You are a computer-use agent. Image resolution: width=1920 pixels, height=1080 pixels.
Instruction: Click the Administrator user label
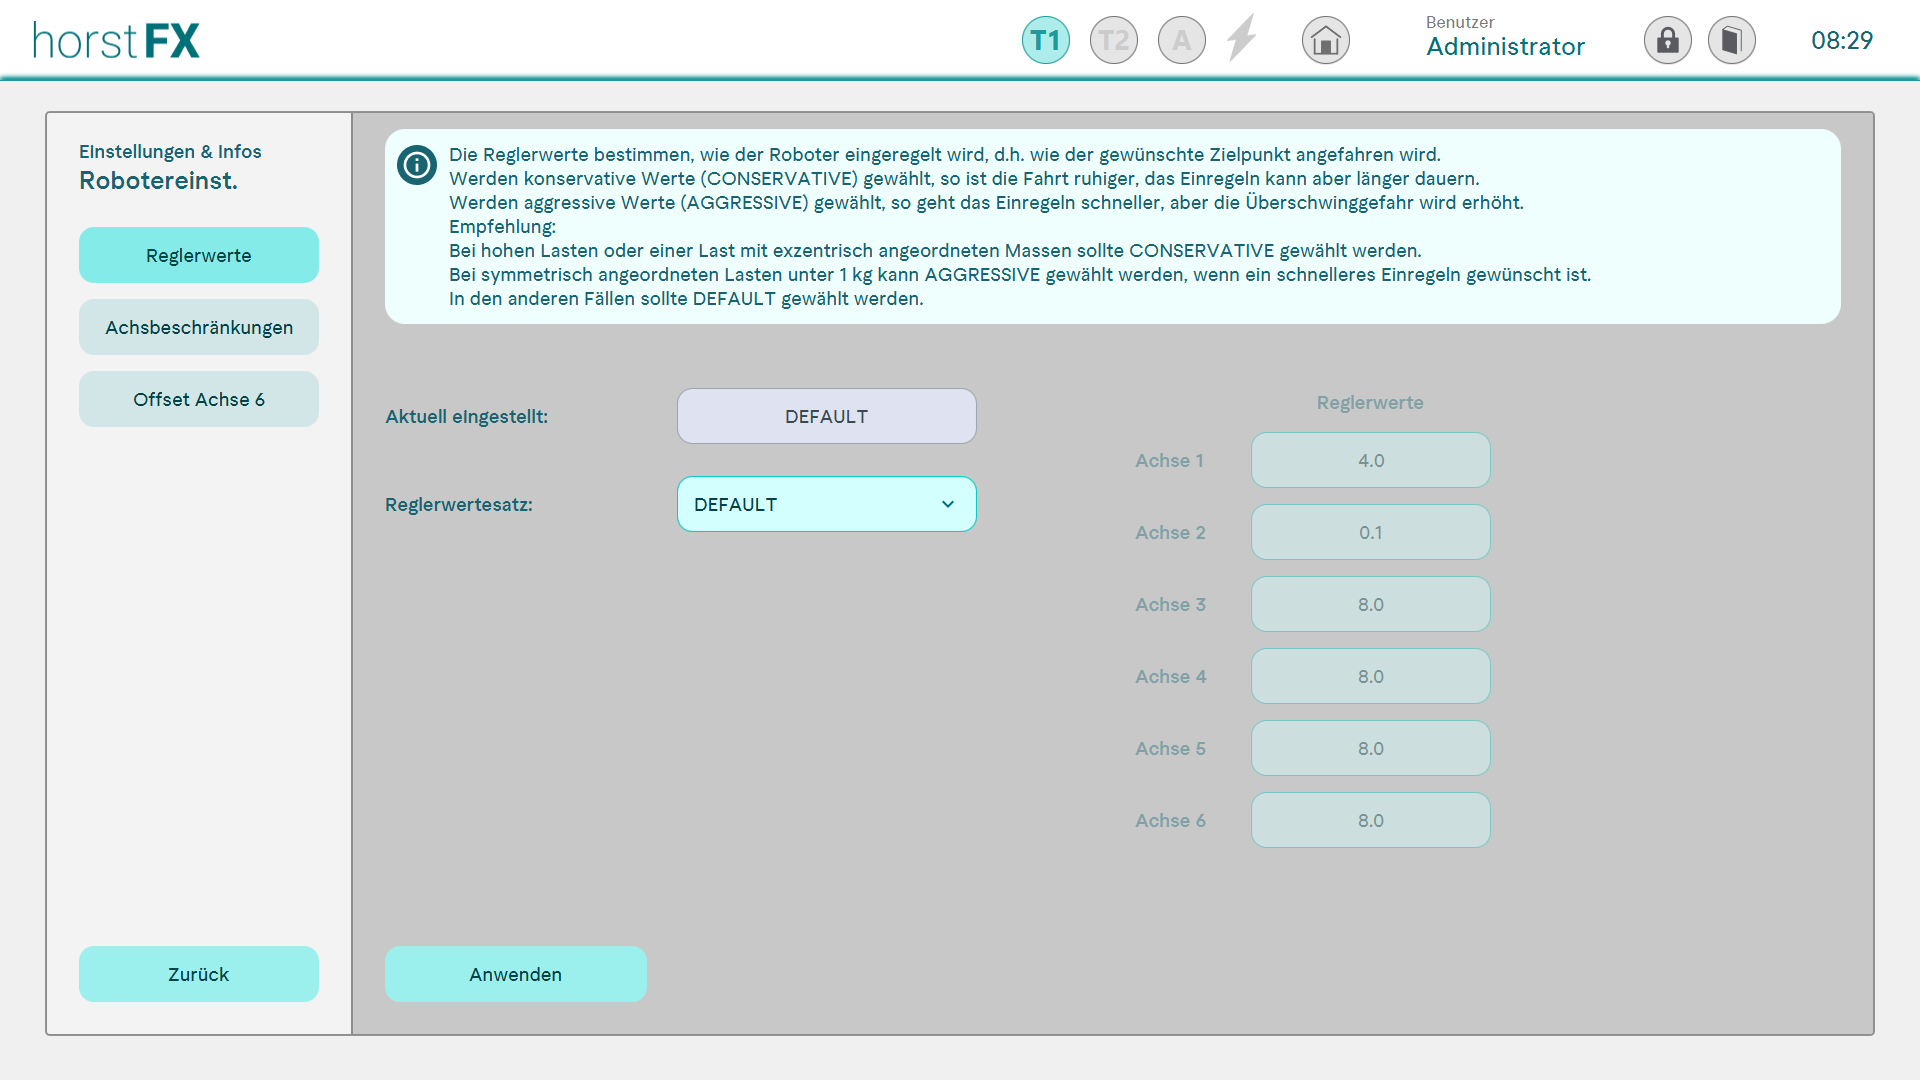(1505, 46)
